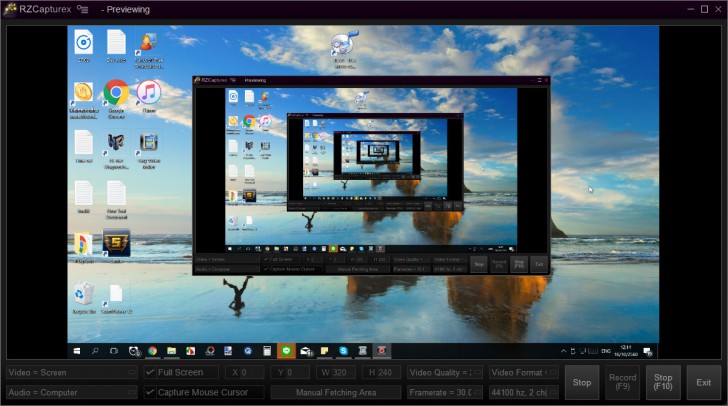Click the blue circular arrow file desktop icon

click(x=84, y=46)
